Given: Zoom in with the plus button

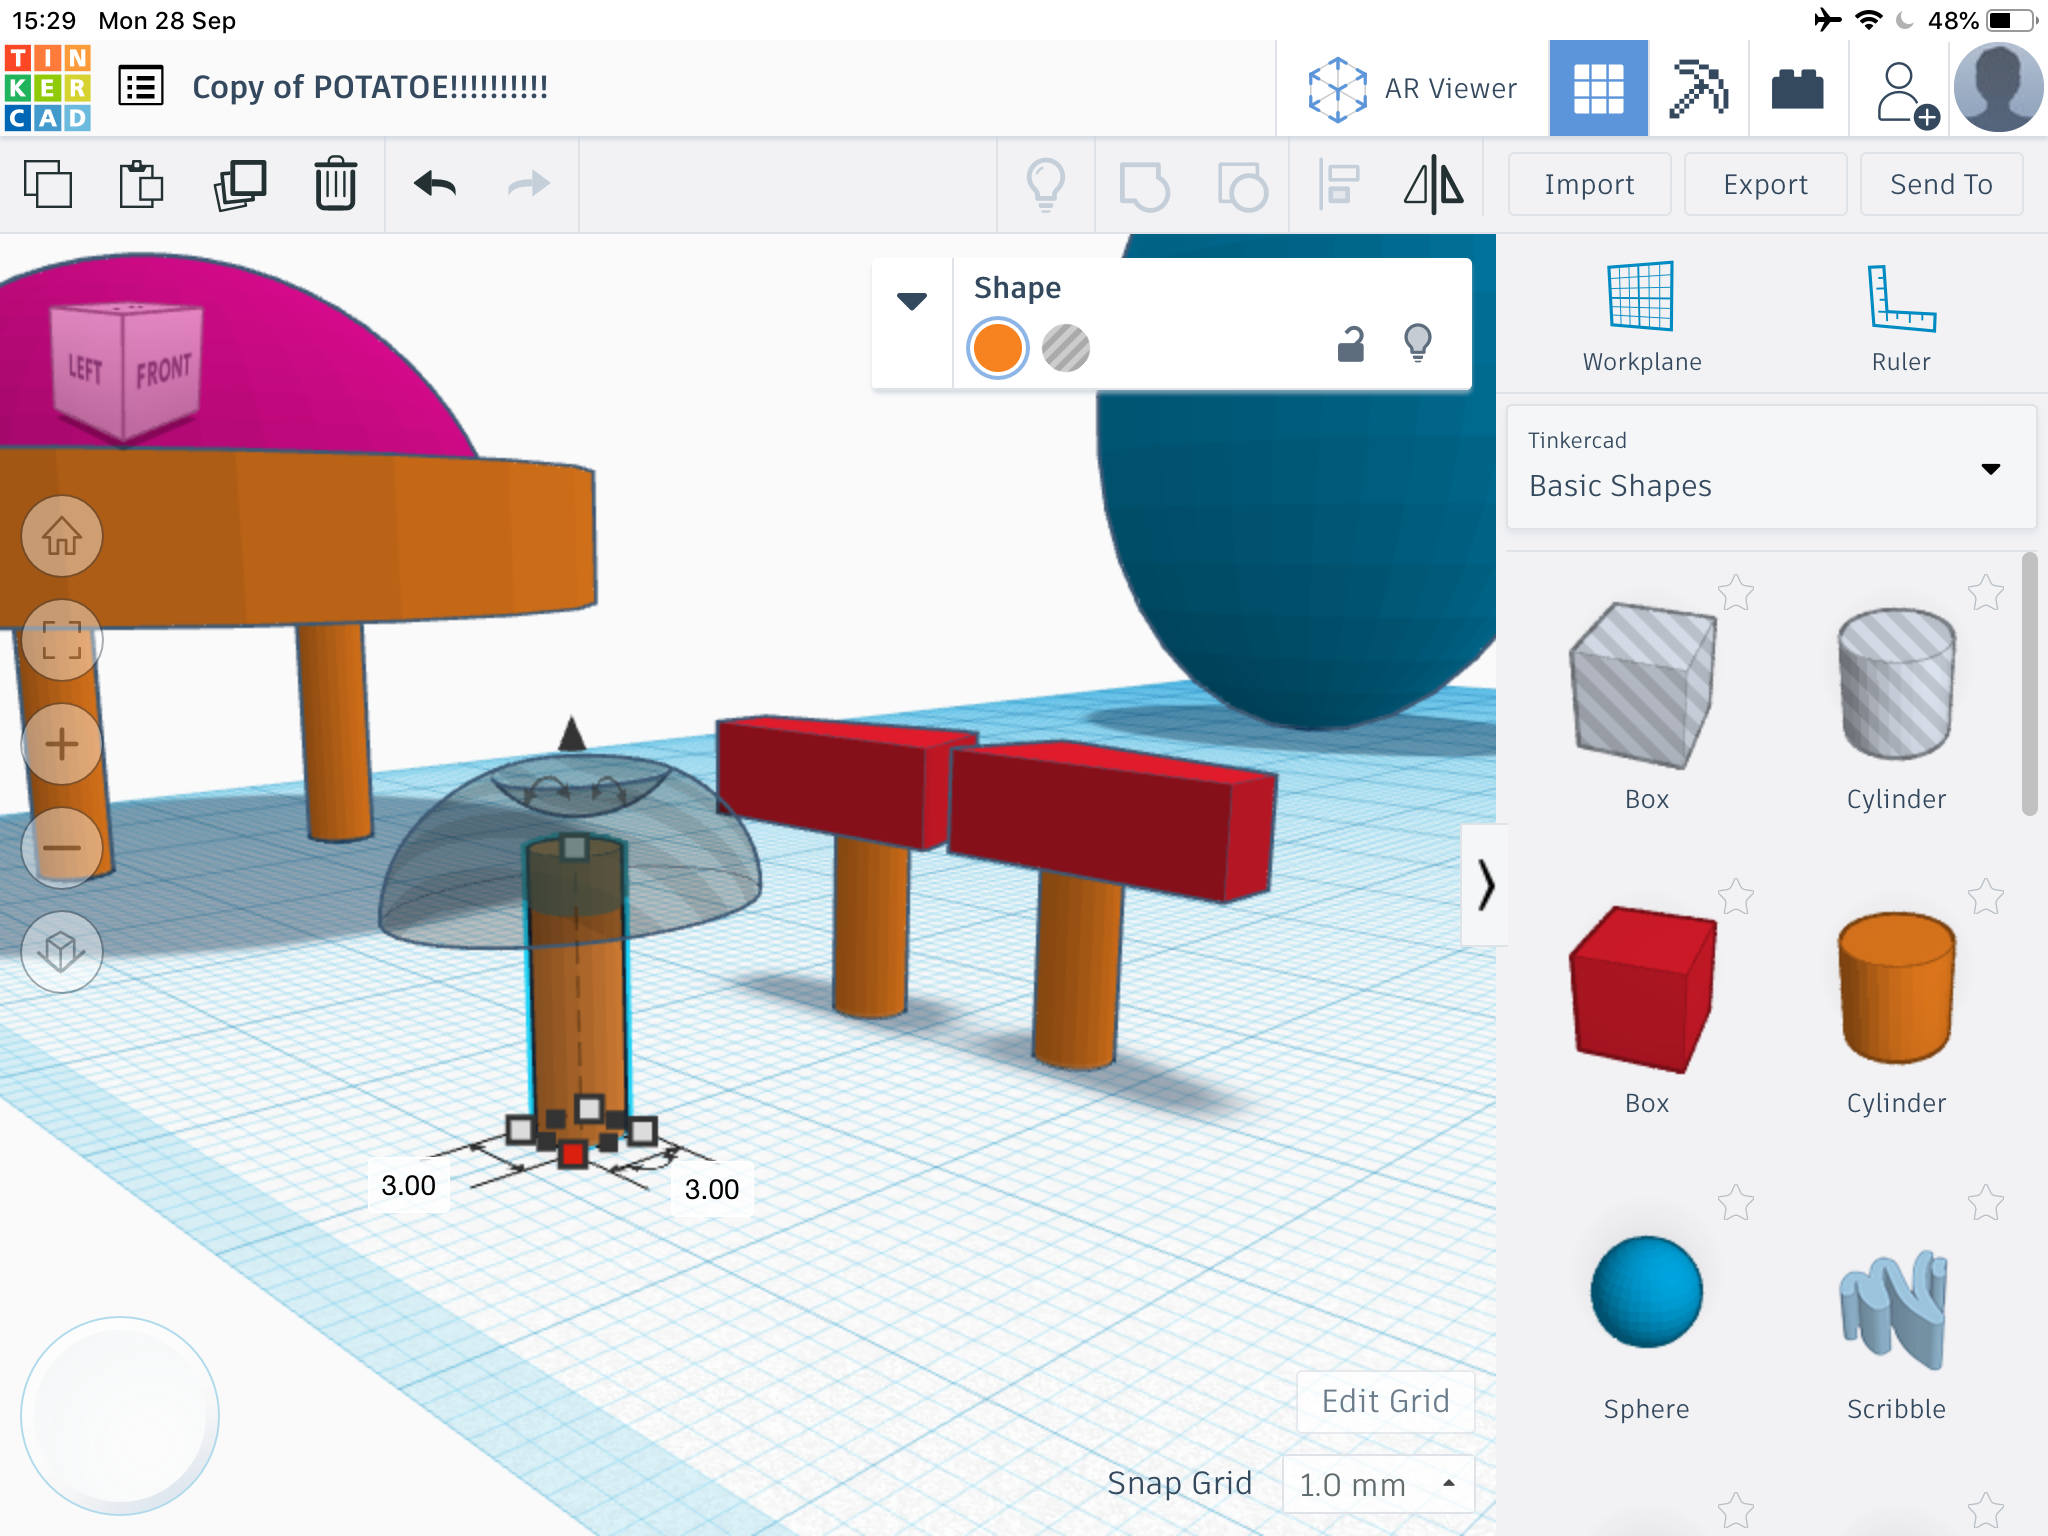Looking at the screenshot, I should click(x=62, y=744).
